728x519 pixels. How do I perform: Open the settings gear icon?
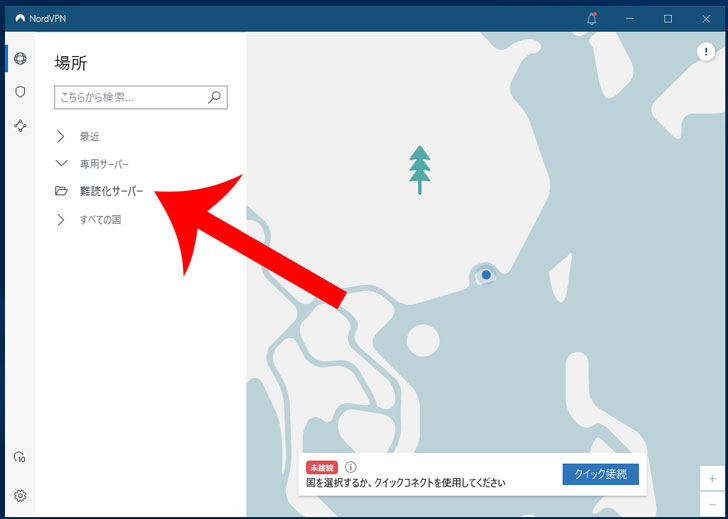(x=20, y=495)
